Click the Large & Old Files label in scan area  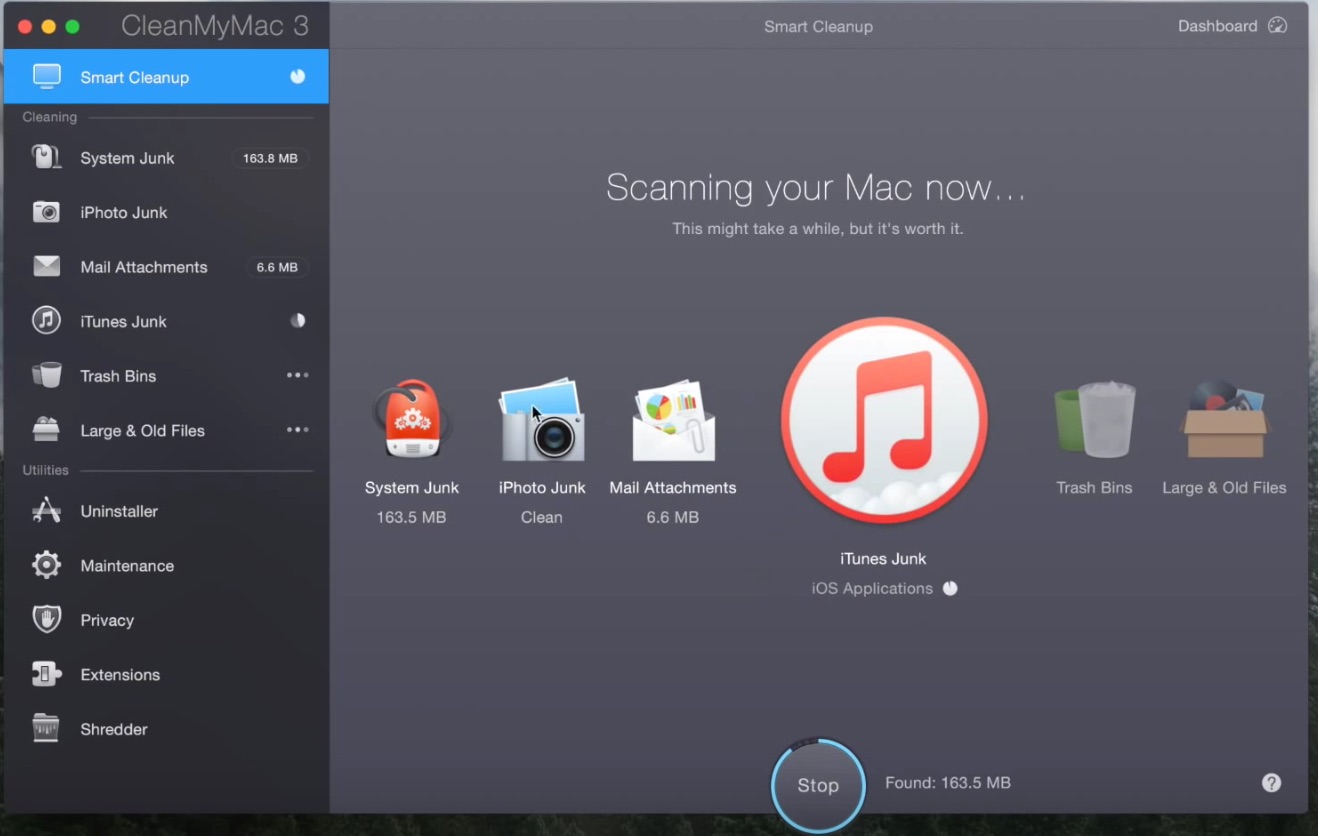pyautogui.click(x=1224, y=488)
